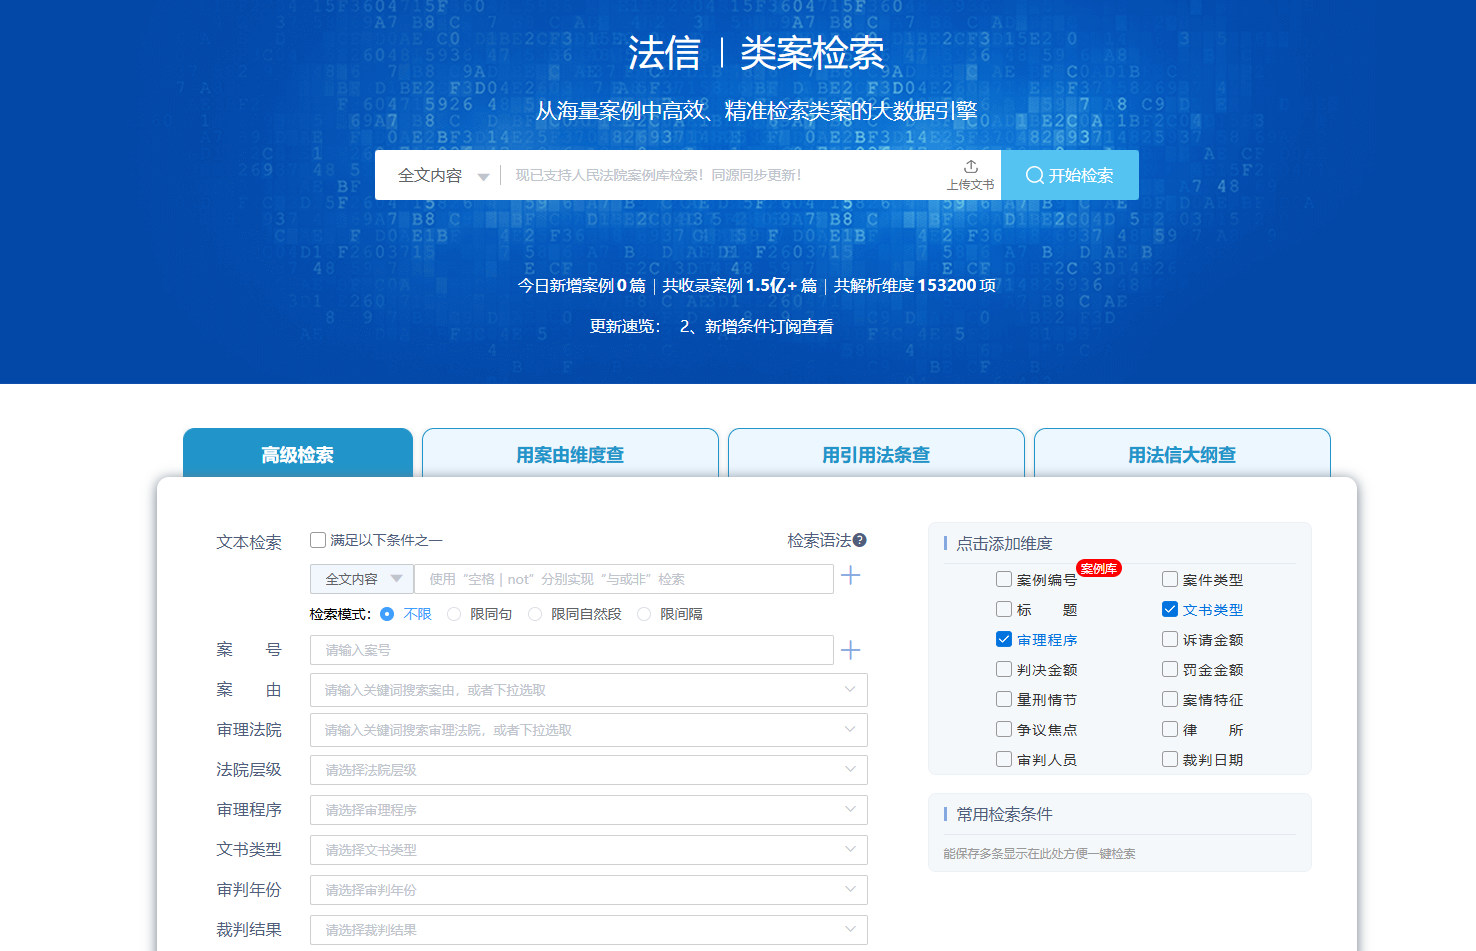Check the 争议焦点 dimension checkbox
The image size is (1476, 951).
[x=1004, y=729]
